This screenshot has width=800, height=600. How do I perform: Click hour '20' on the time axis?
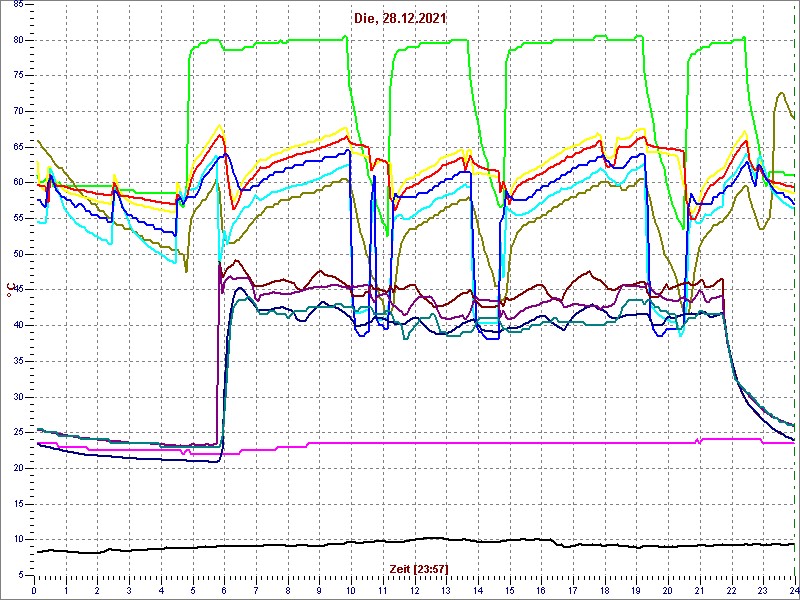pyautogui.click(x=668, y=590)
